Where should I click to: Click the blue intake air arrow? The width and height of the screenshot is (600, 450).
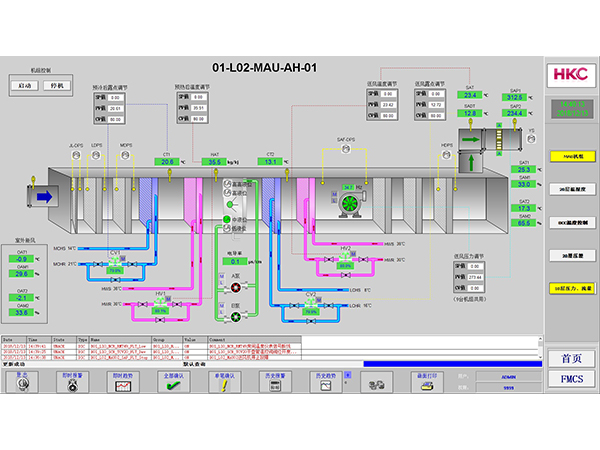point(44,197)
